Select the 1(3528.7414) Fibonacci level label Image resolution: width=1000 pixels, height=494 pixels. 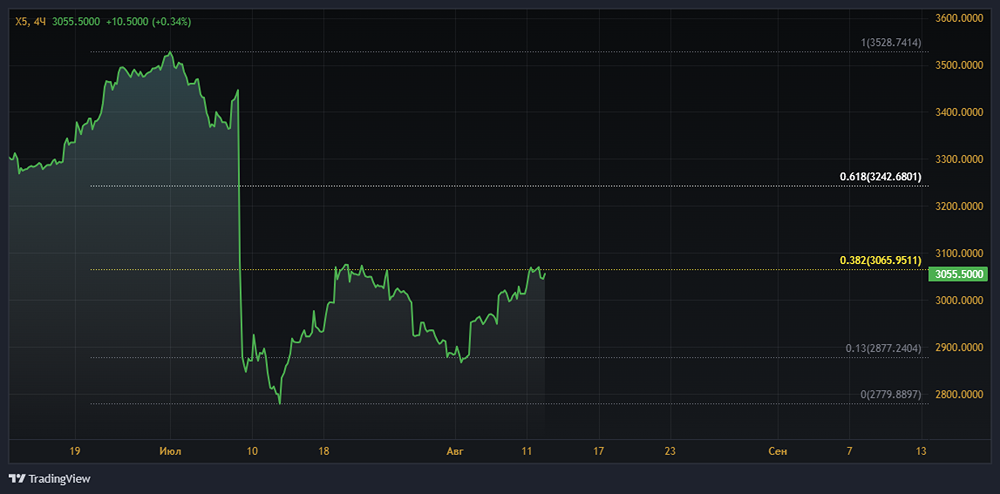(x=891, y=42)
